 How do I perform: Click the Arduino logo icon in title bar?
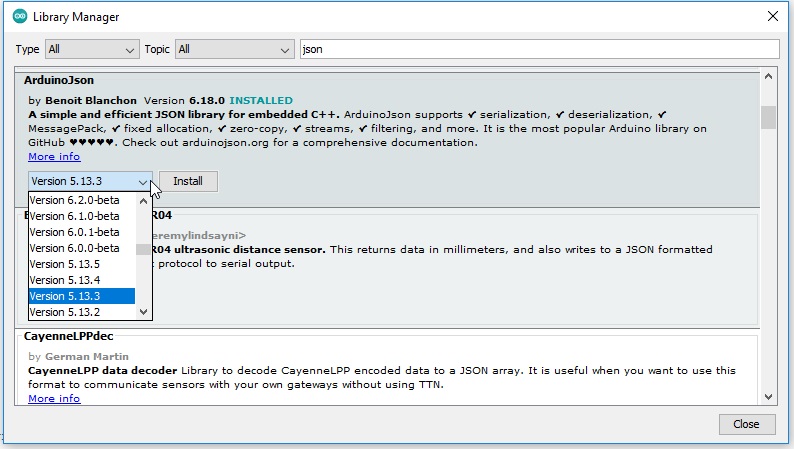click(20, 16)
